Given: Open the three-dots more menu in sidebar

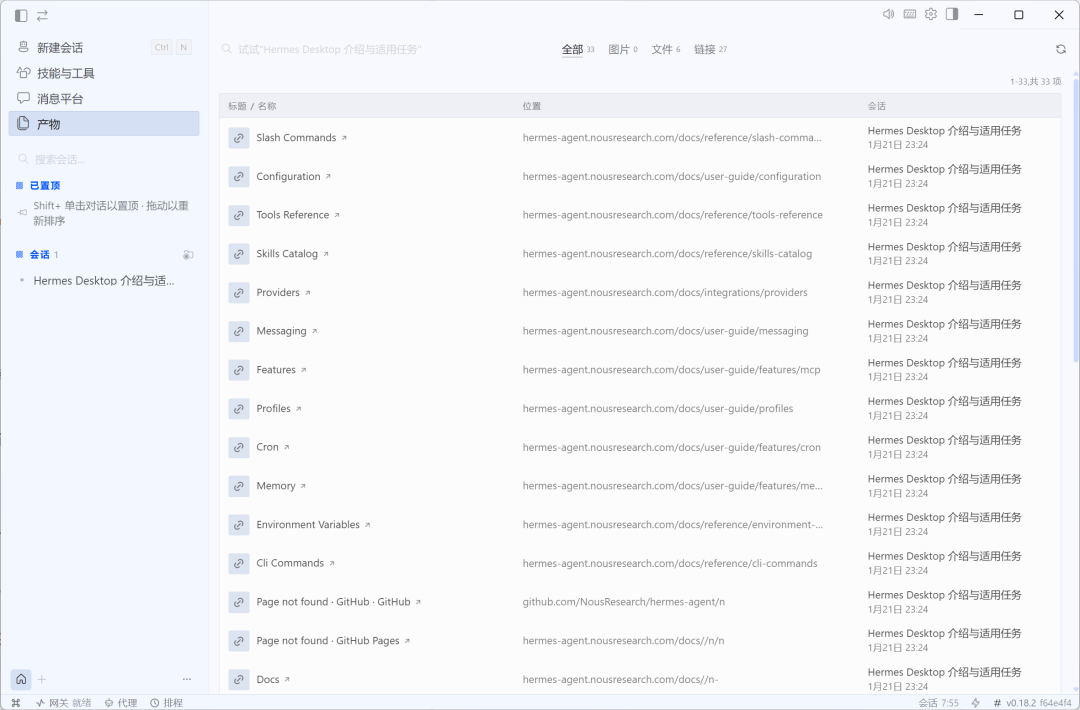Looking at the screenshot, I should [187, 679].
